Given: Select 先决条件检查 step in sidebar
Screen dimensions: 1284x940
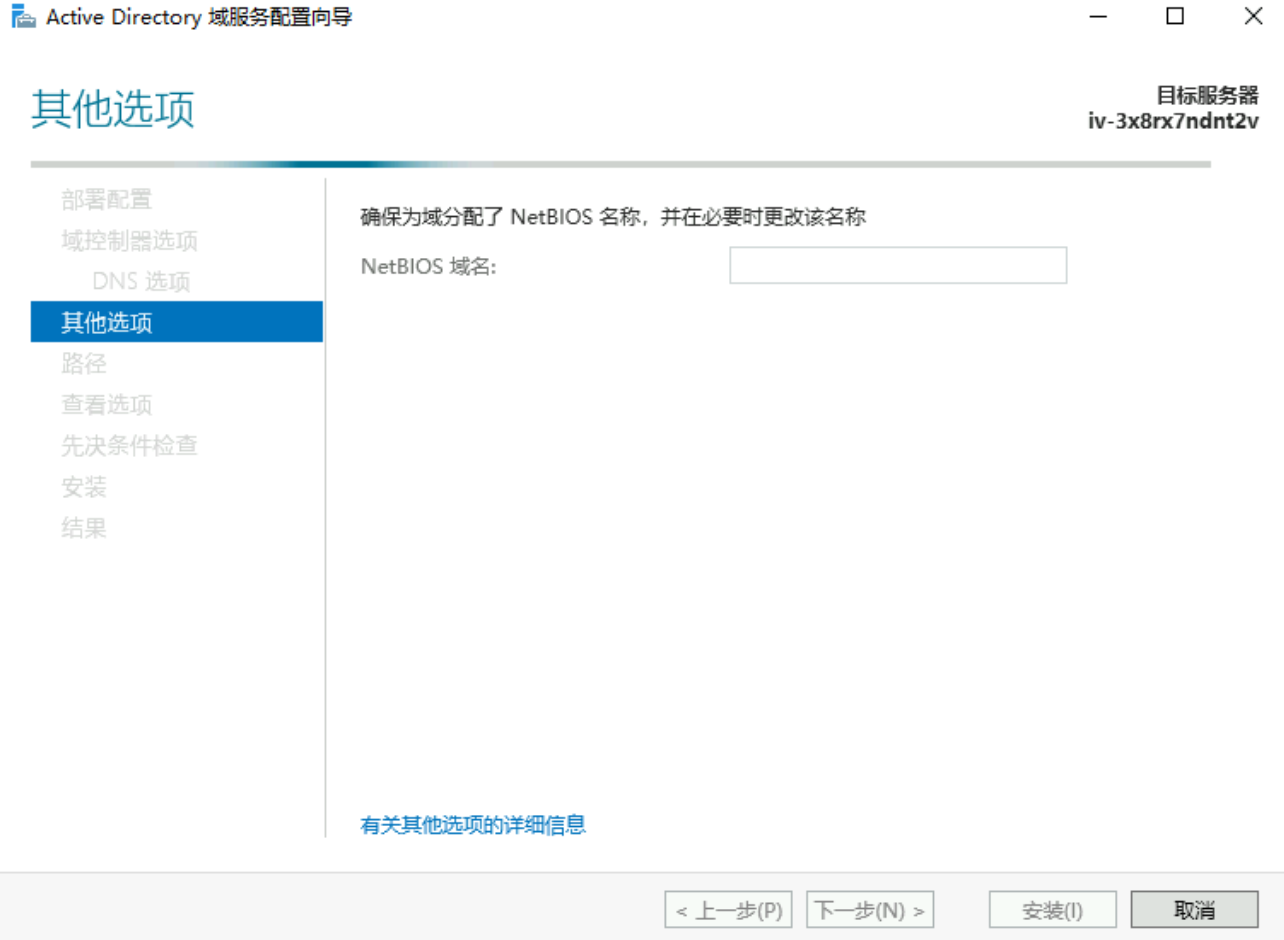Looking at the screenshot, I should (x=129, y=446).
